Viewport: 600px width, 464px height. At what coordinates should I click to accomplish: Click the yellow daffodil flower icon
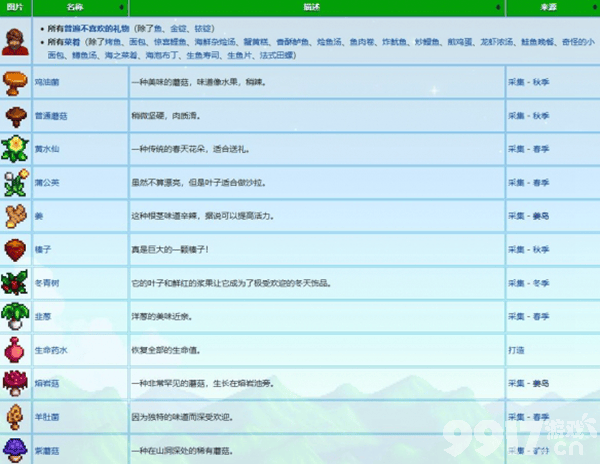pyautogui.click(x=15, y=149)
